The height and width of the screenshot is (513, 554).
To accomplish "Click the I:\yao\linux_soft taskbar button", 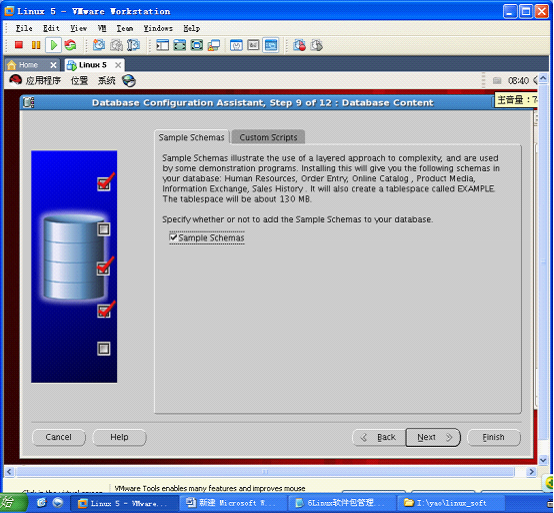I will coord(450,503).
